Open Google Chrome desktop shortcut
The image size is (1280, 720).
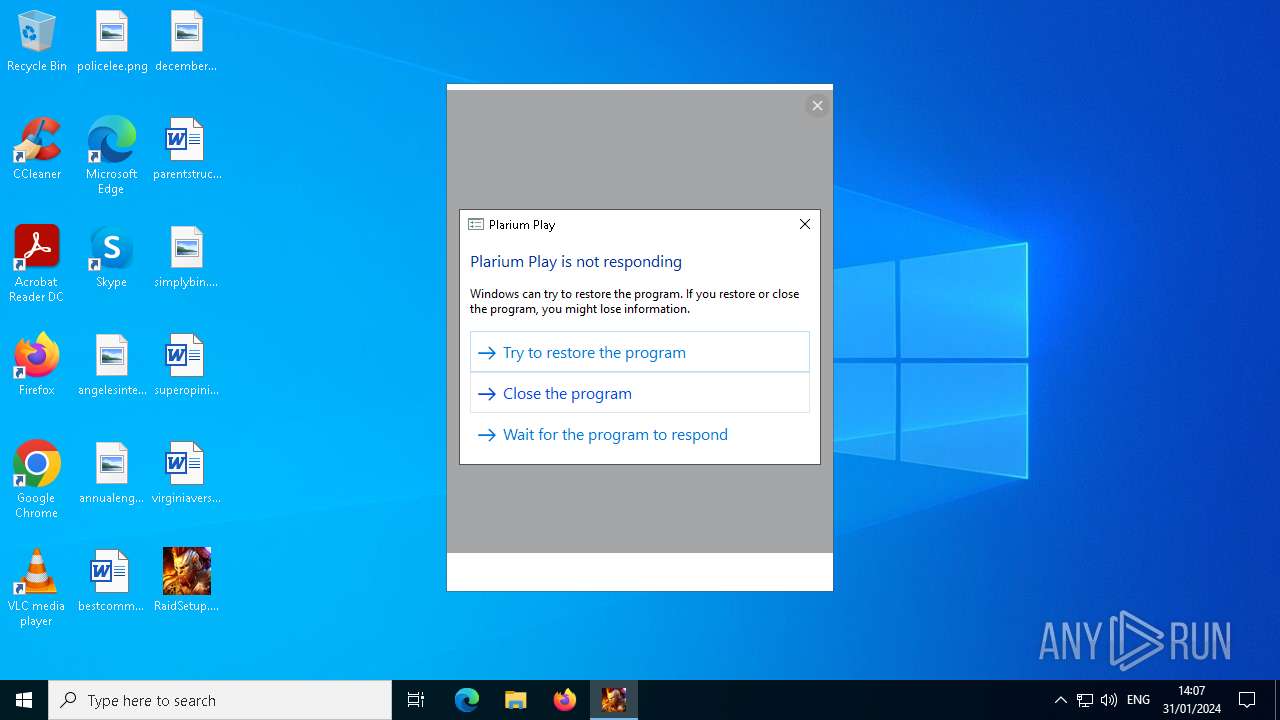pyautogui.click(x=37, y=480)
